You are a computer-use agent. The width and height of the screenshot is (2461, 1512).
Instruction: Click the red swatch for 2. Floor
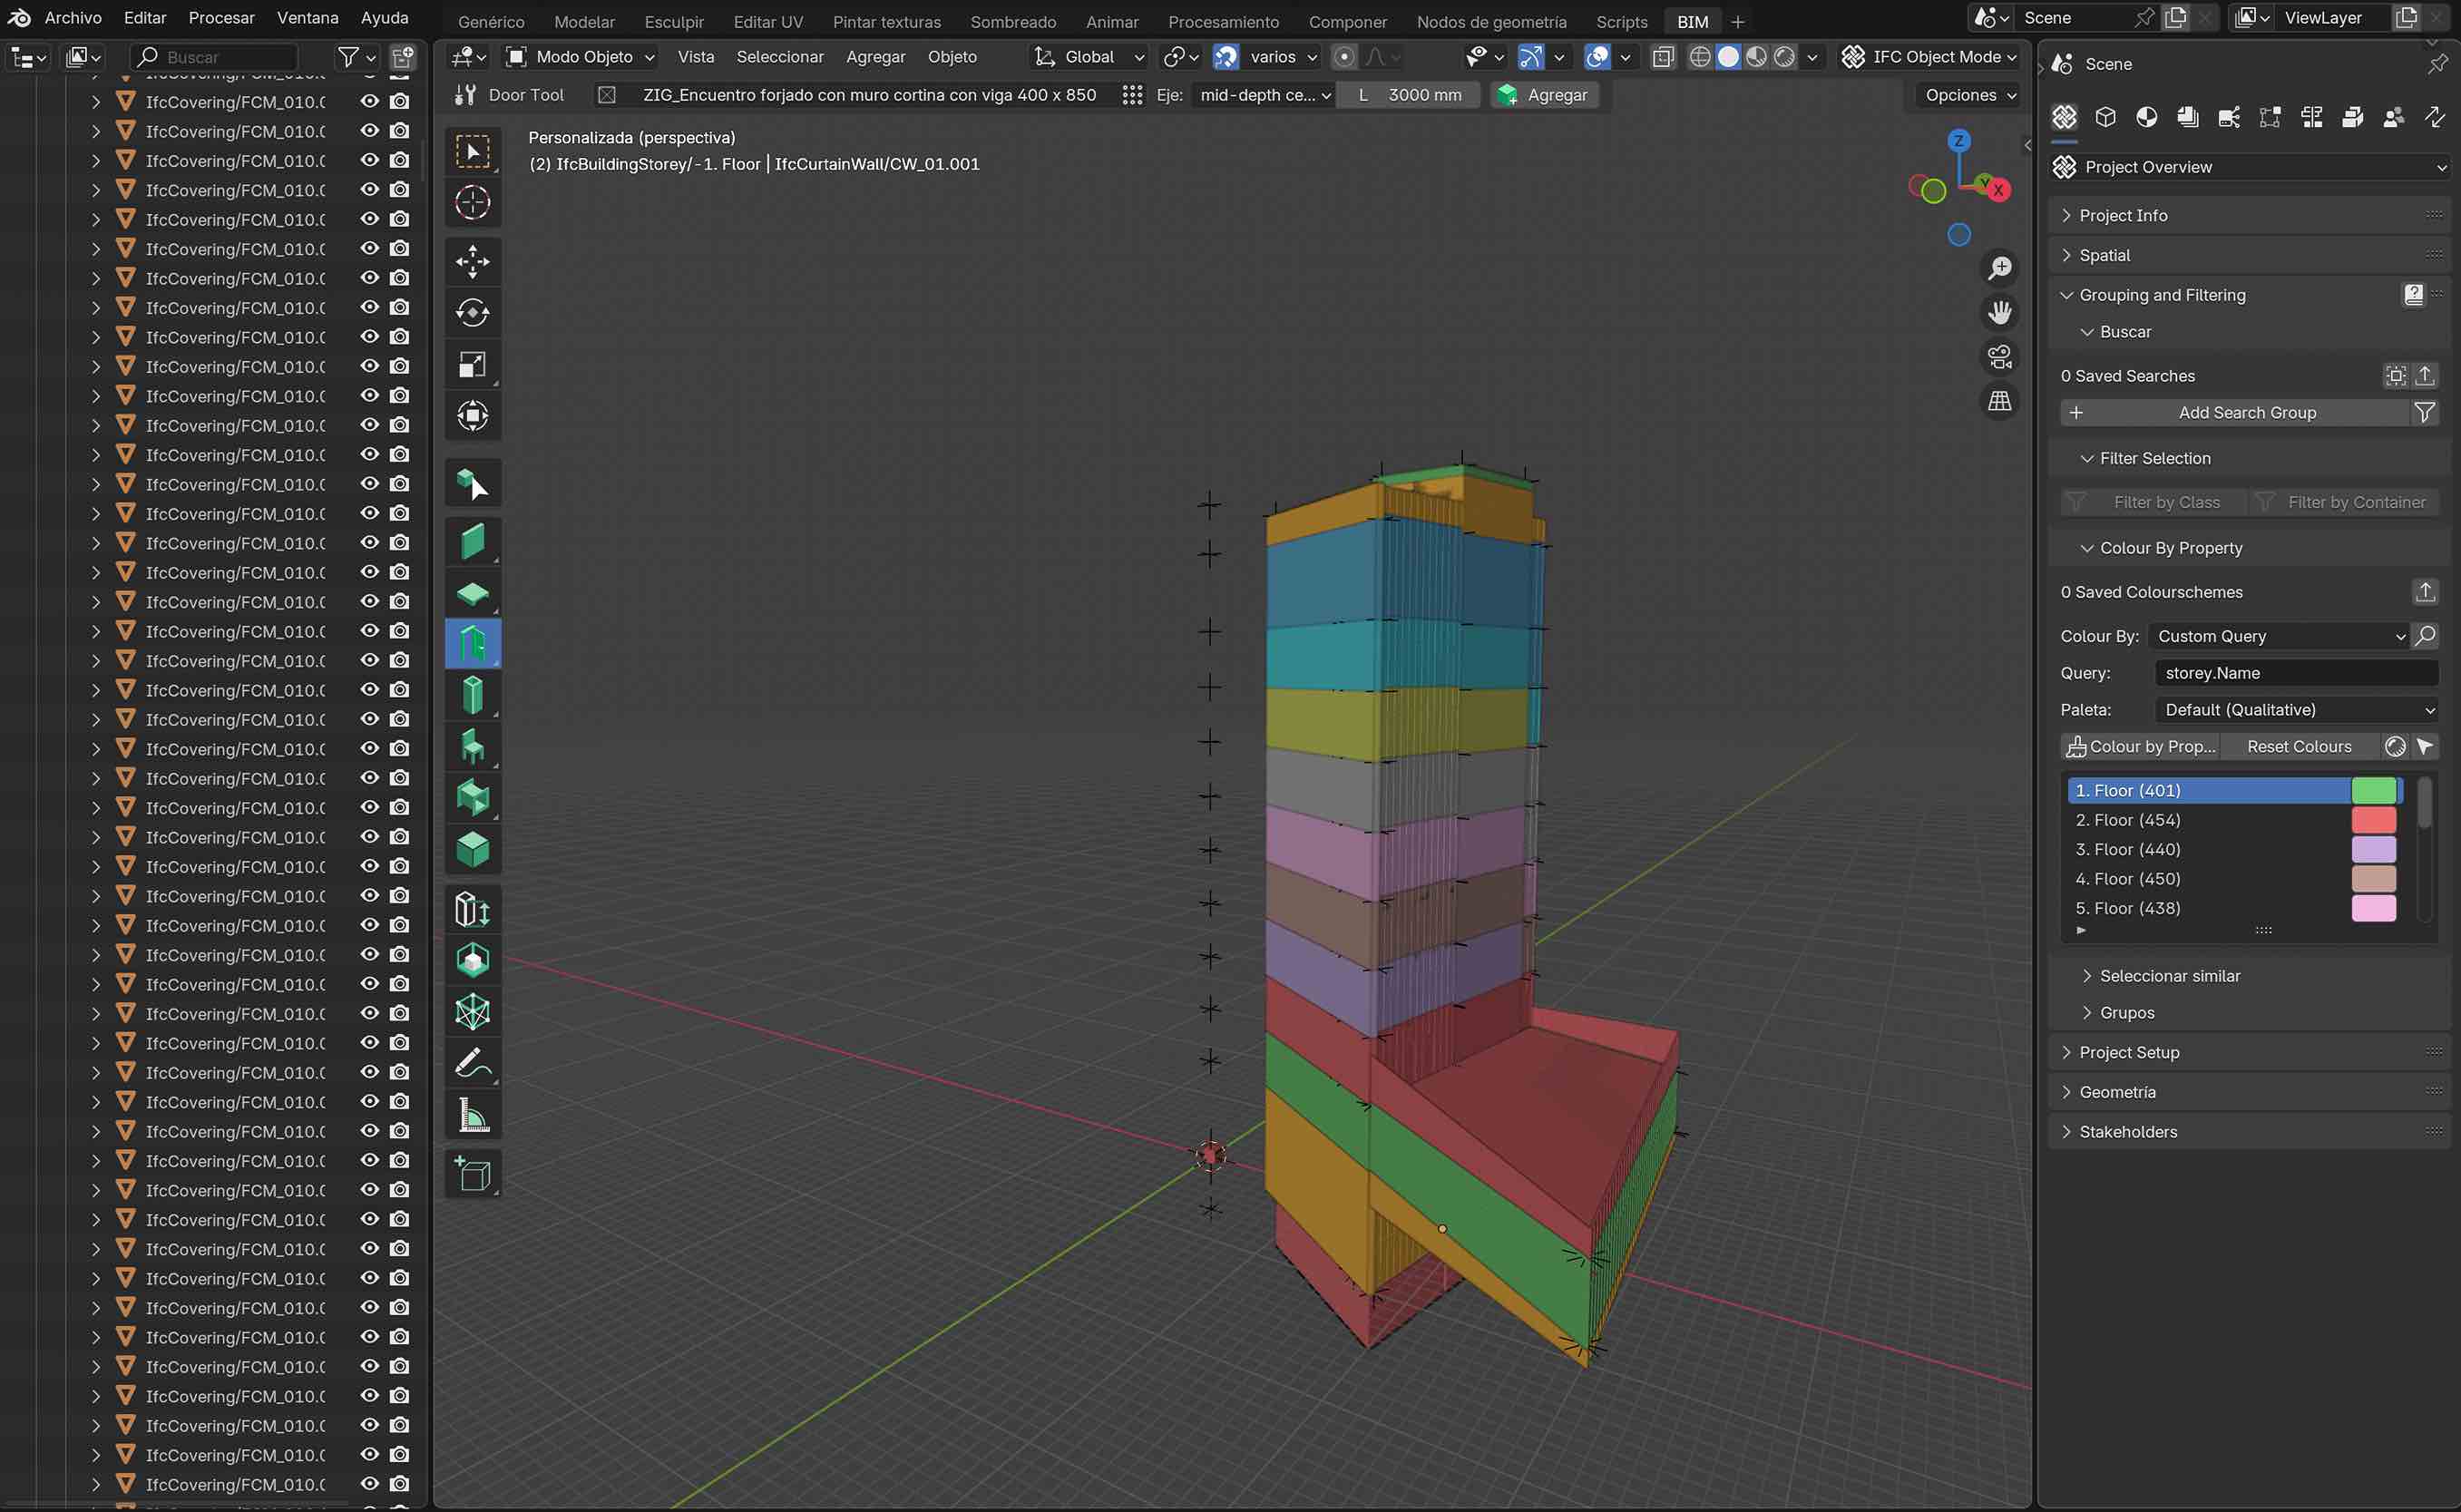(x=2374, y=820)
